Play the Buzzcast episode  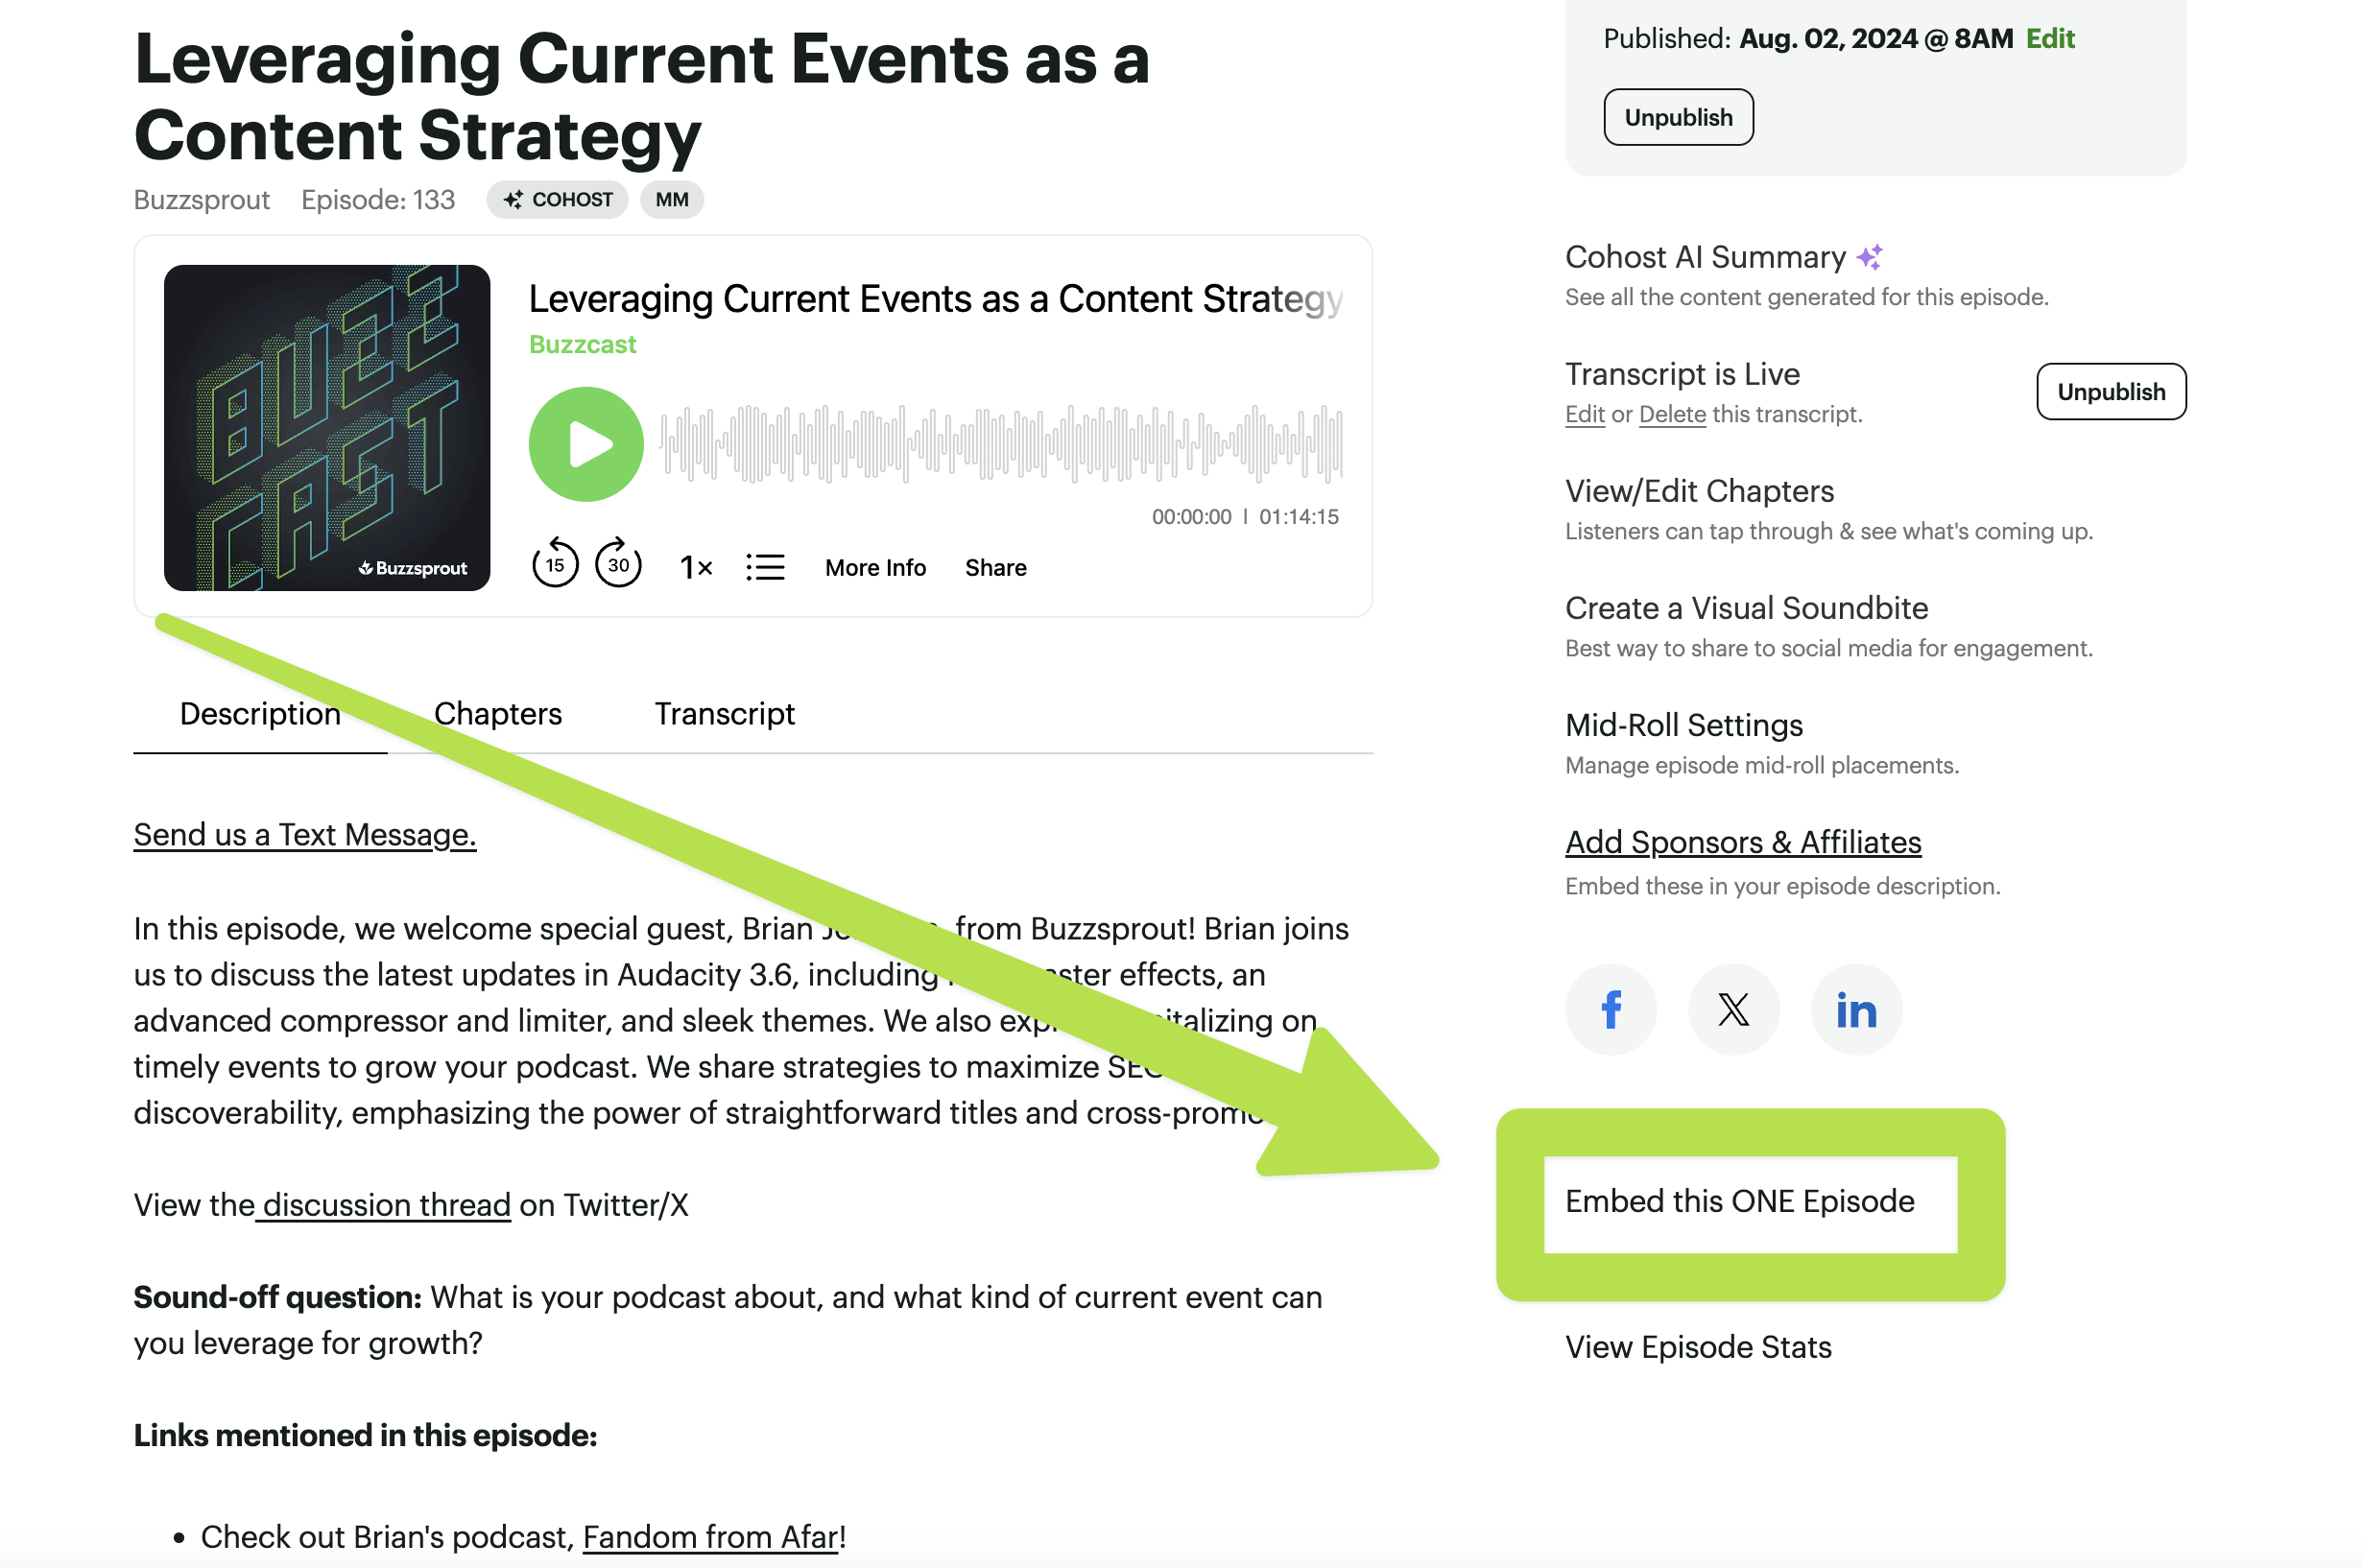(x=585, y=444)
